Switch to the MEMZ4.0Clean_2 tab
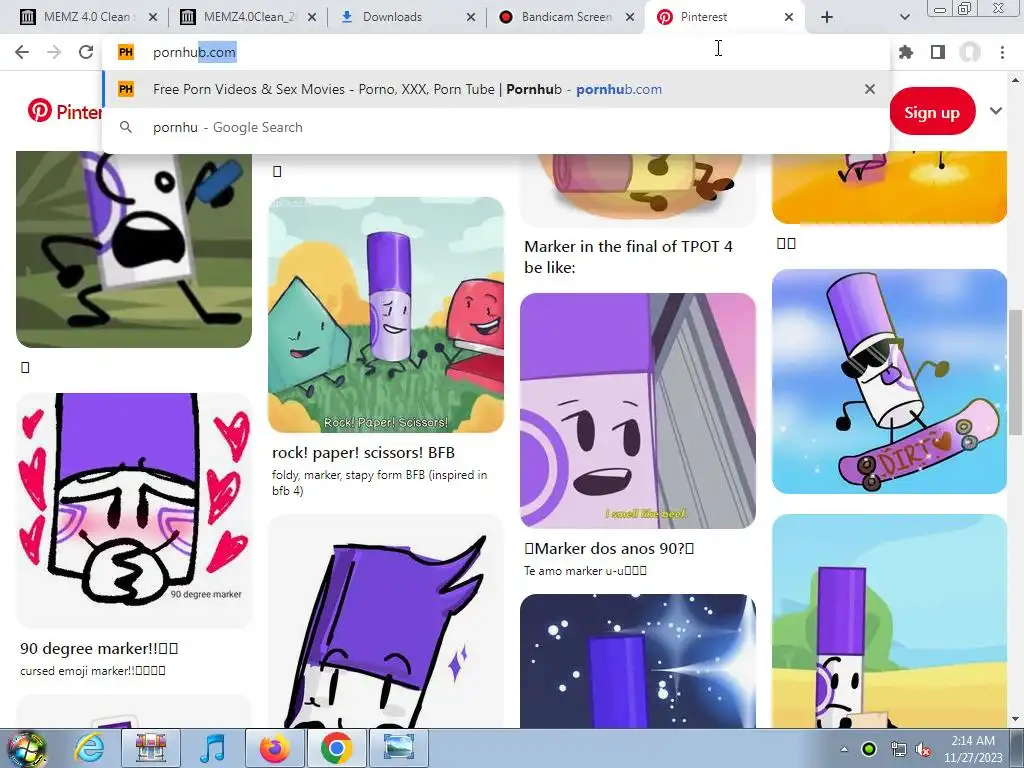Image resolution: width=1024 pixels, height=768 pixels. (x=248, y=17)
